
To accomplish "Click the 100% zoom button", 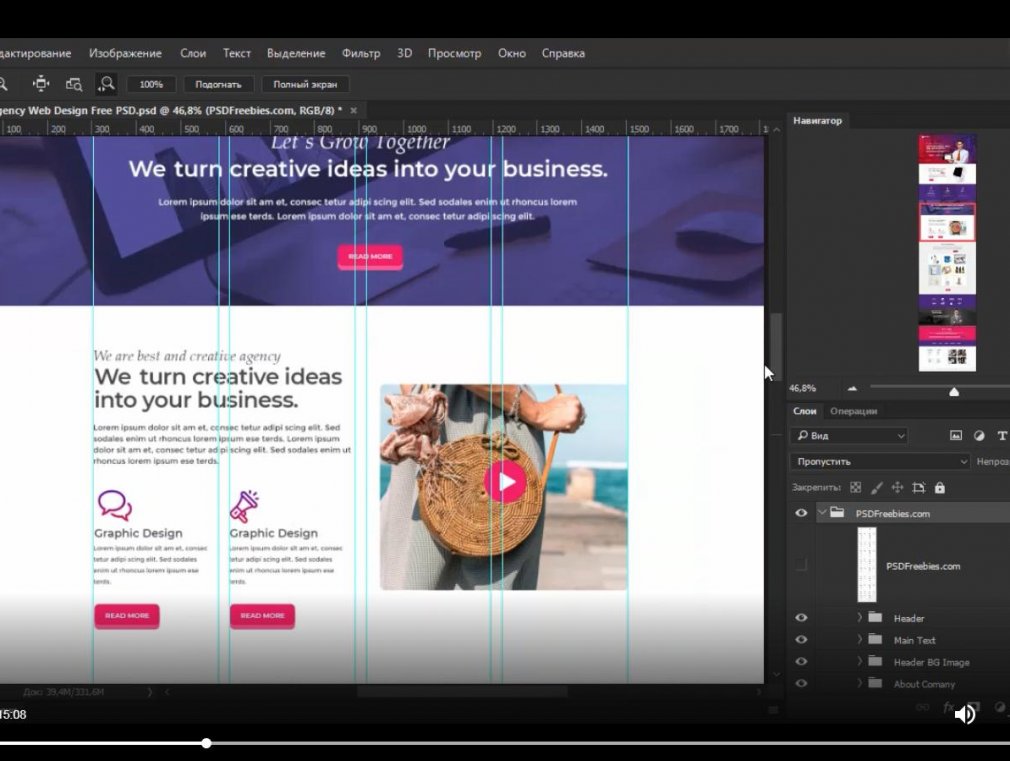I will click(151, 84).
